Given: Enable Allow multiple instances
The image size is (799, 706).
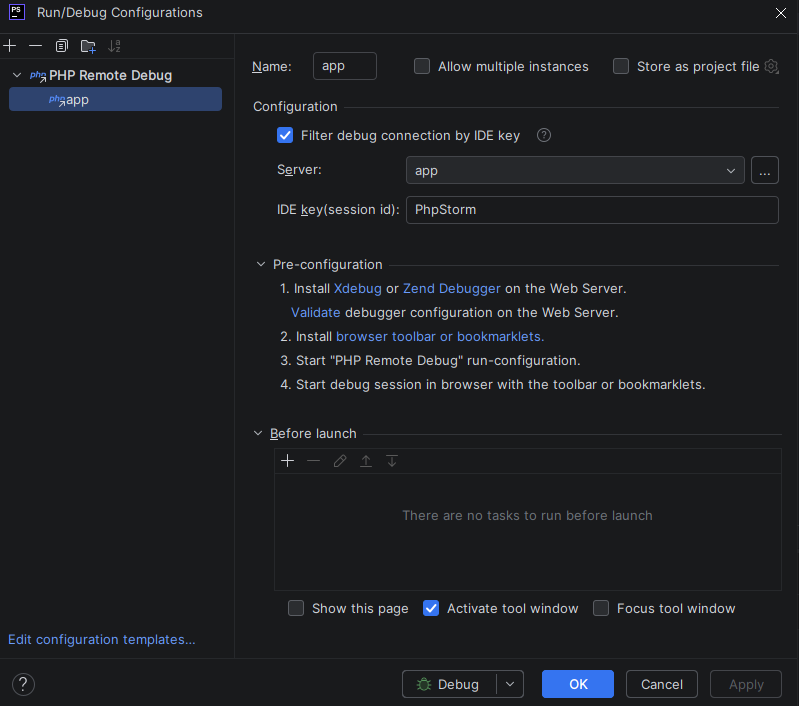Looking at the screenshot, I should [x=422, y=67].
